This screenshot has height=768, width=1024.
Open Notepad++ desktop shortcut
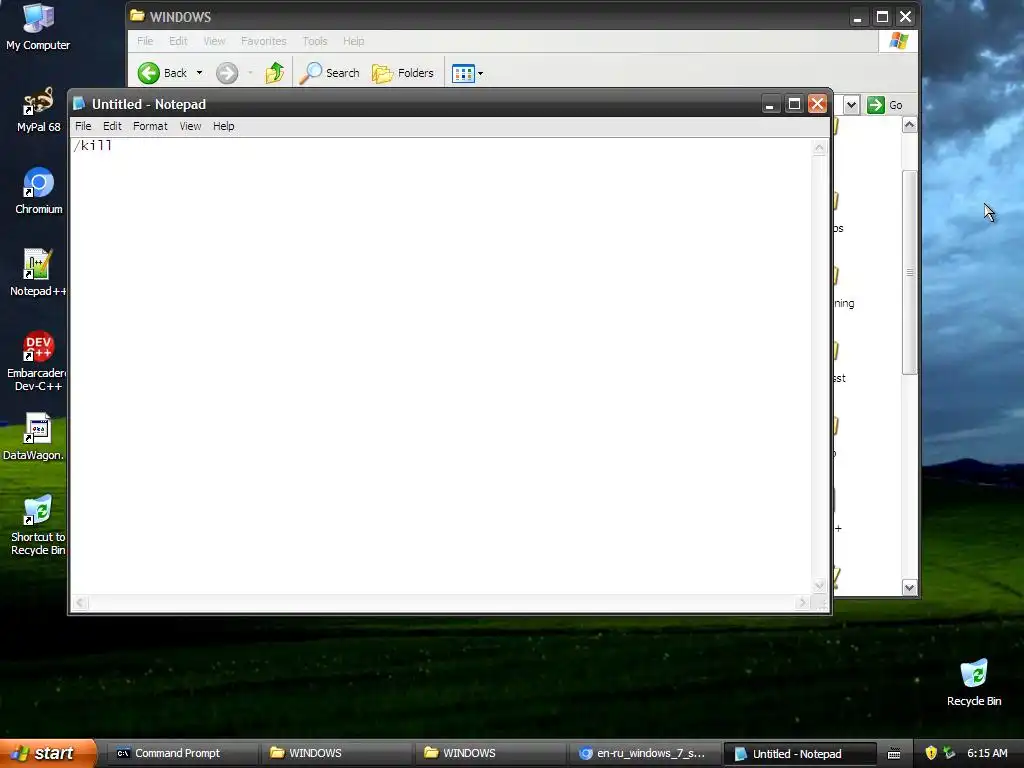(37, 273)
